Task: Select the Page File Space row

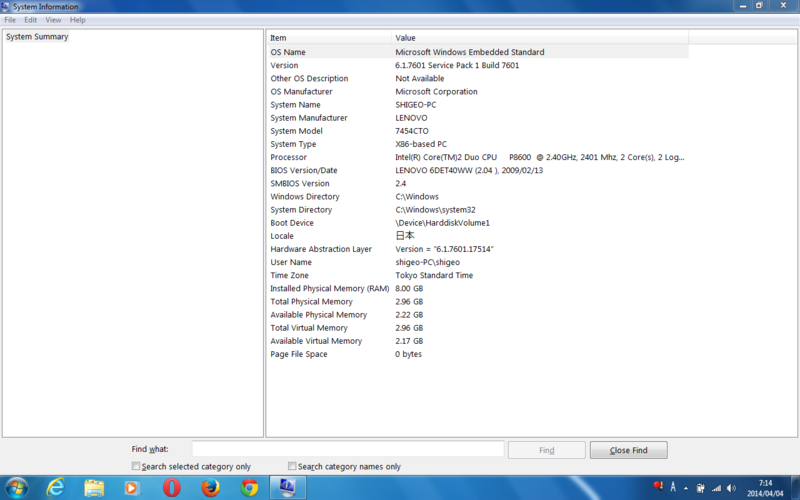Action: pos(478,355)
